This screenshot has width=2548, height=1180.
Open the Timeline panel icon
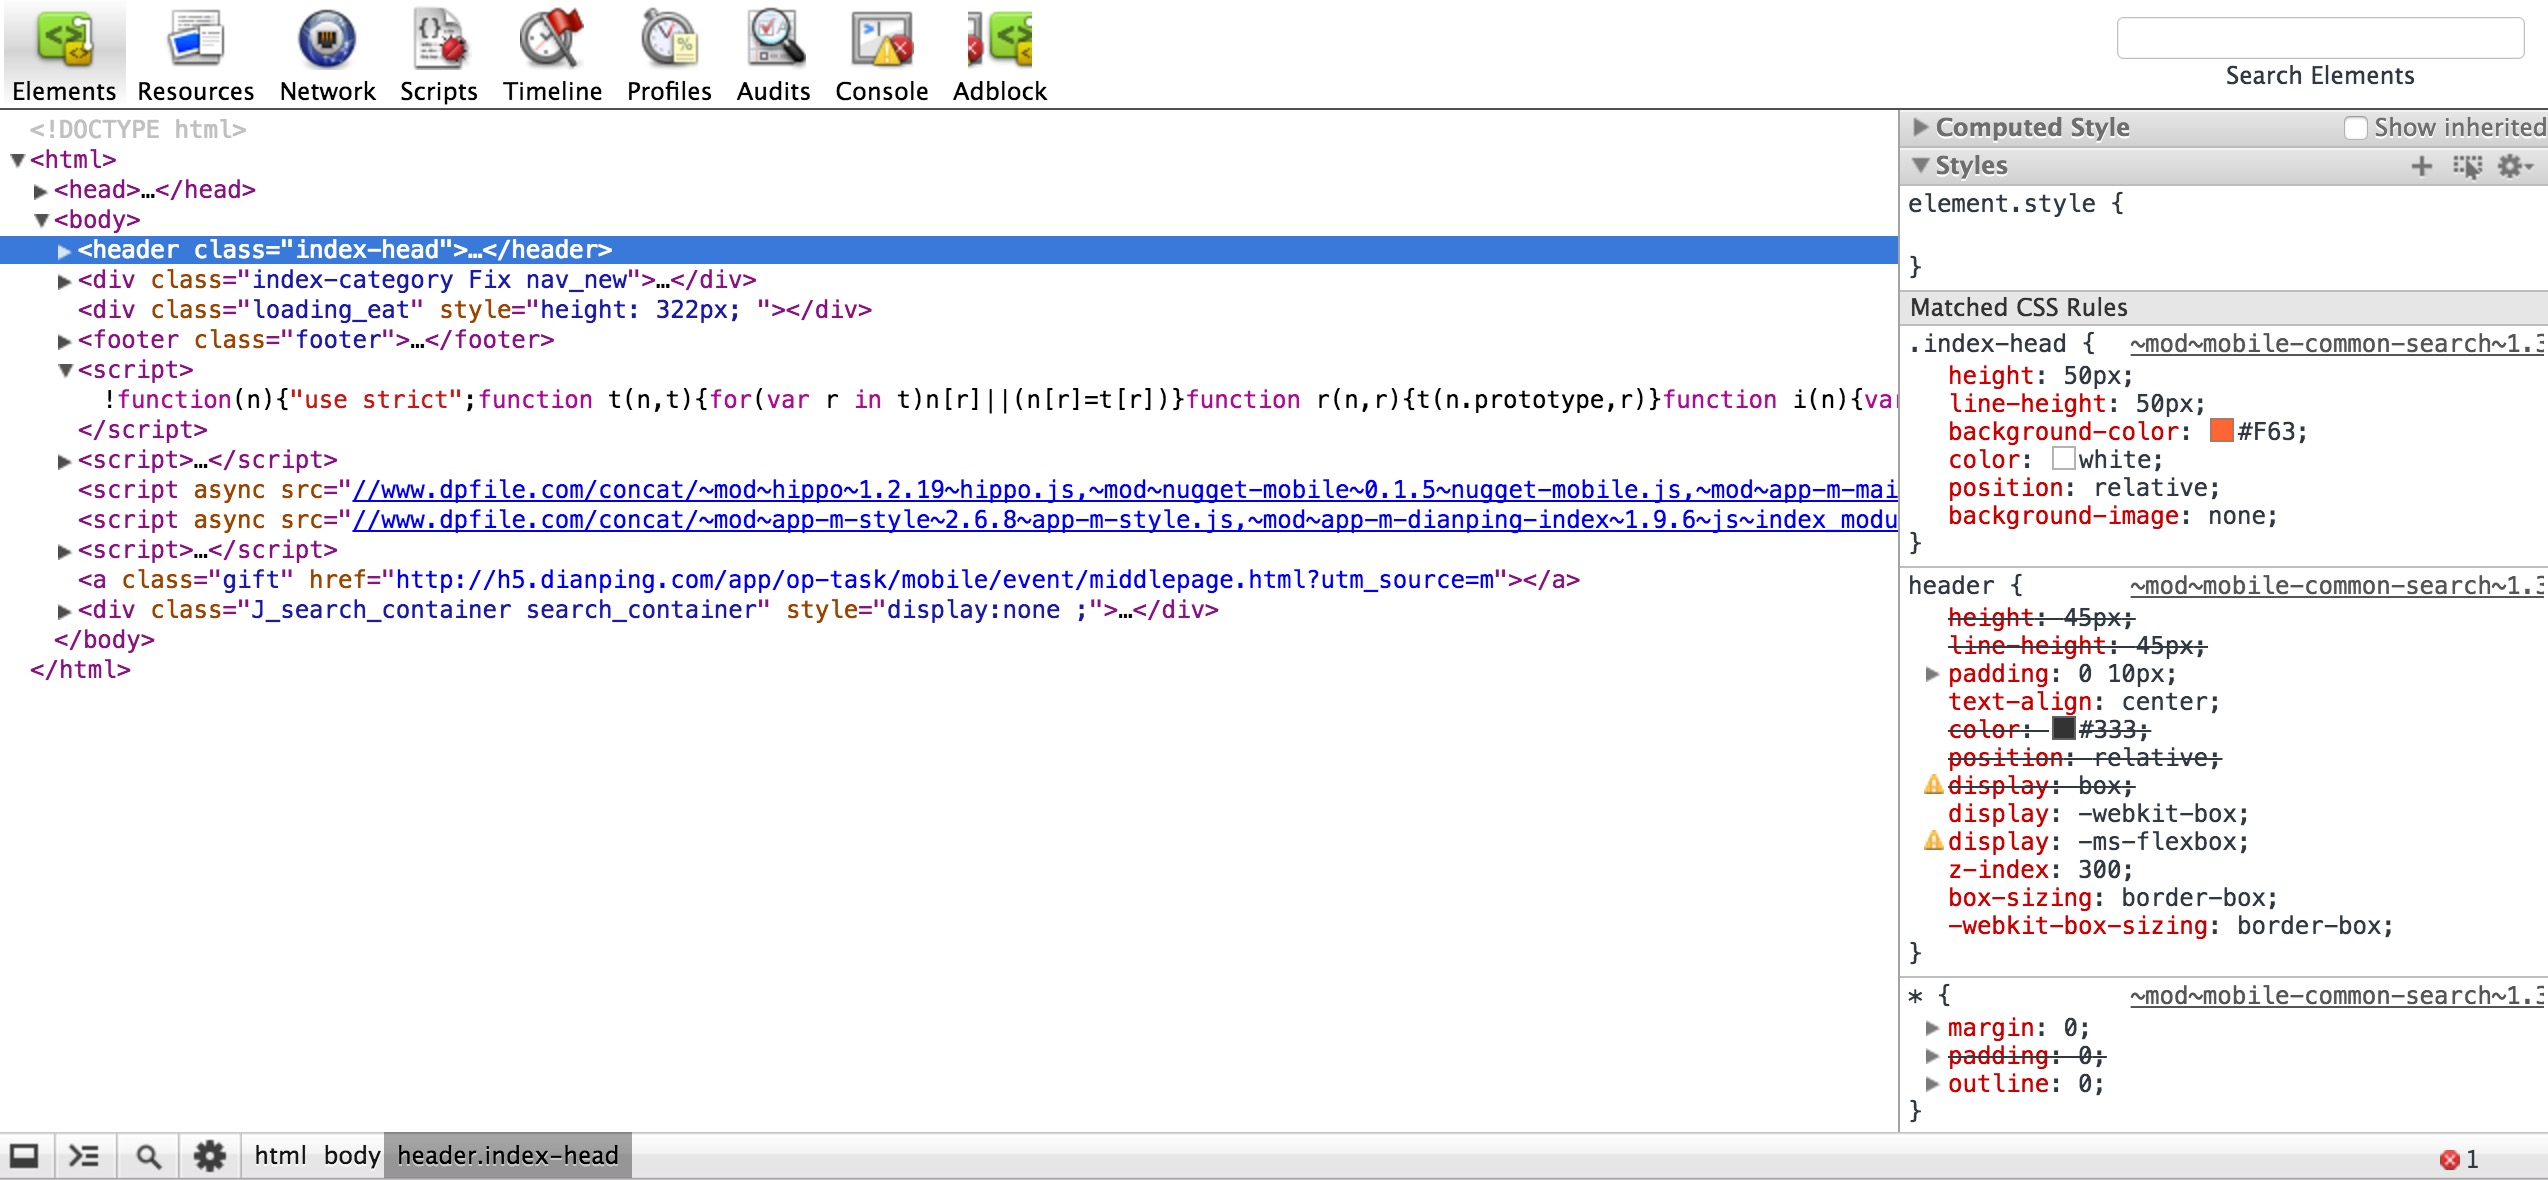tap(552, 40)
